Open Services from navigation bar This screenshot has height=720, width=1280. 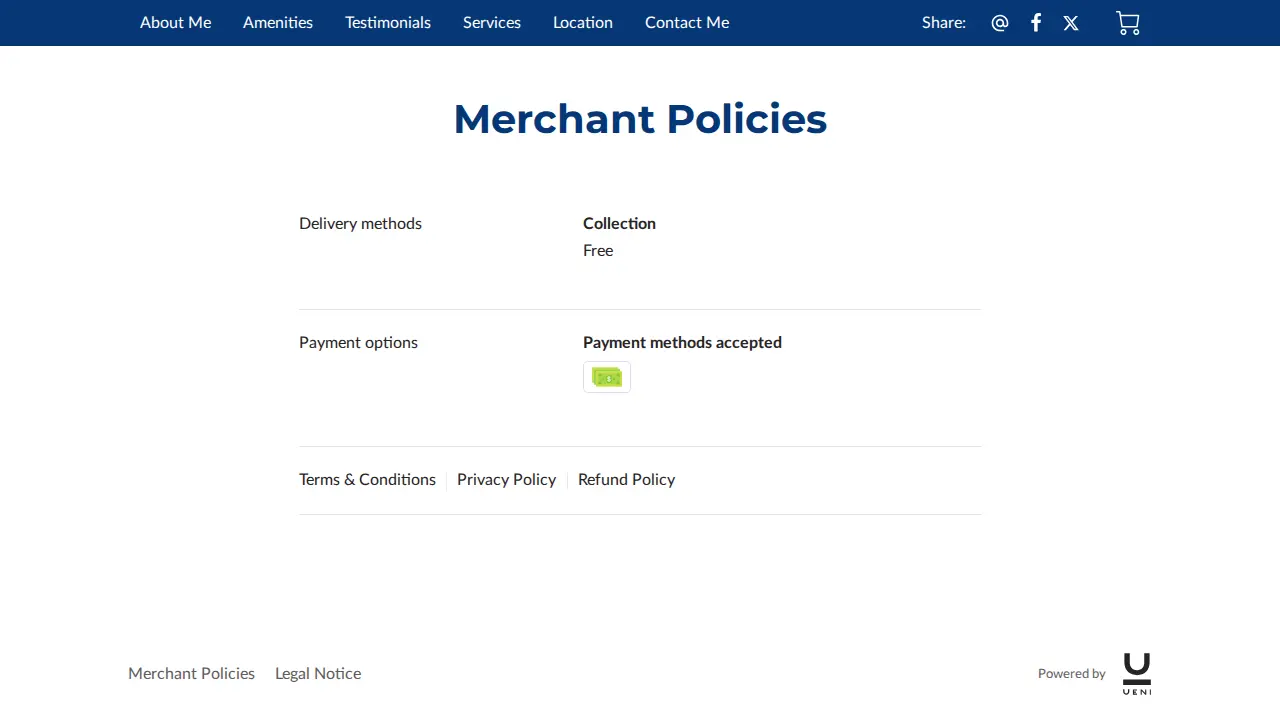(x=492, y=22)
